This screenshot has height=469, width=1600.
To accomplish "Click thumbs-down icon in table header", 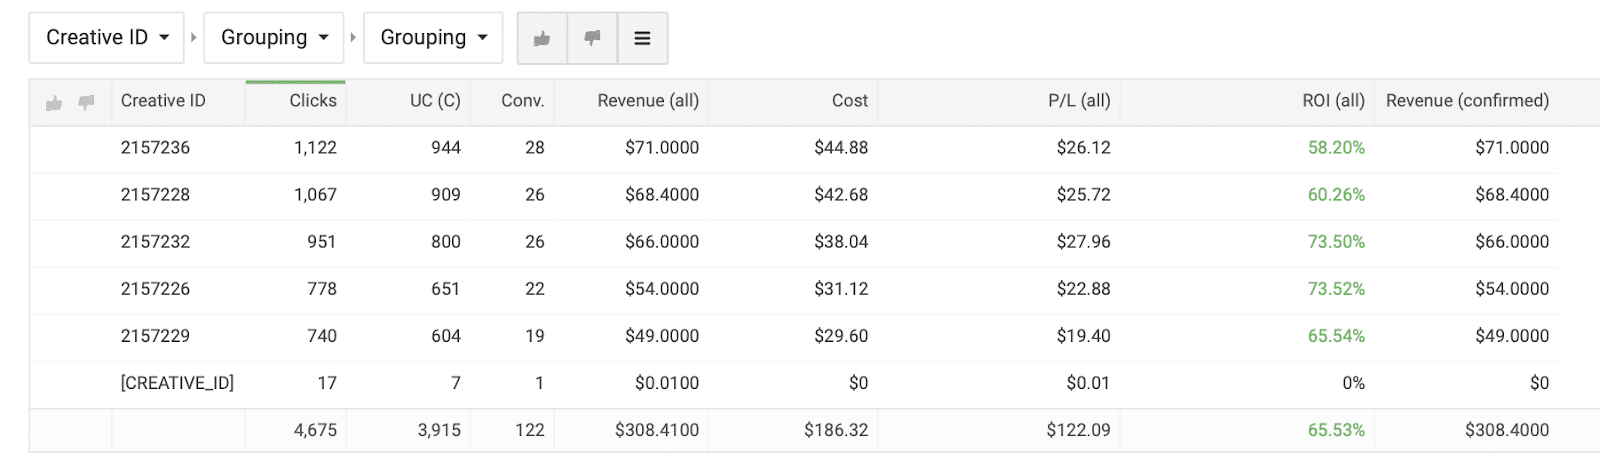I will (87, 102).
